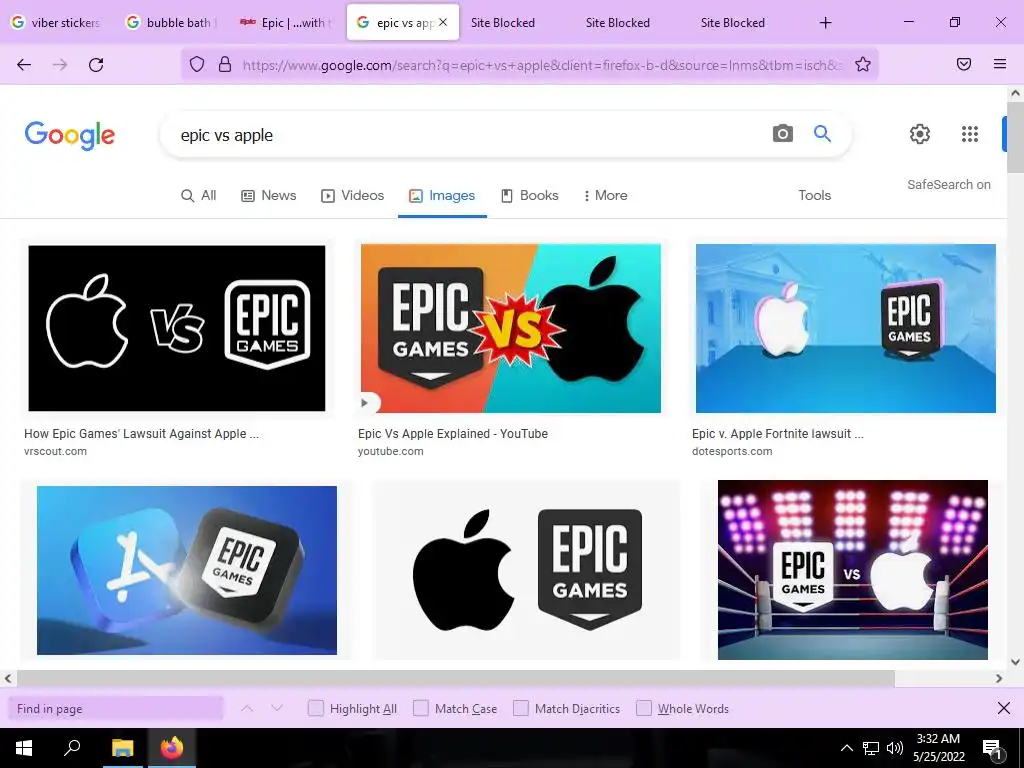Find next match arrow in find bar
The width and height of the screenshot is (1024, 768).
click(x=277, y=709)
